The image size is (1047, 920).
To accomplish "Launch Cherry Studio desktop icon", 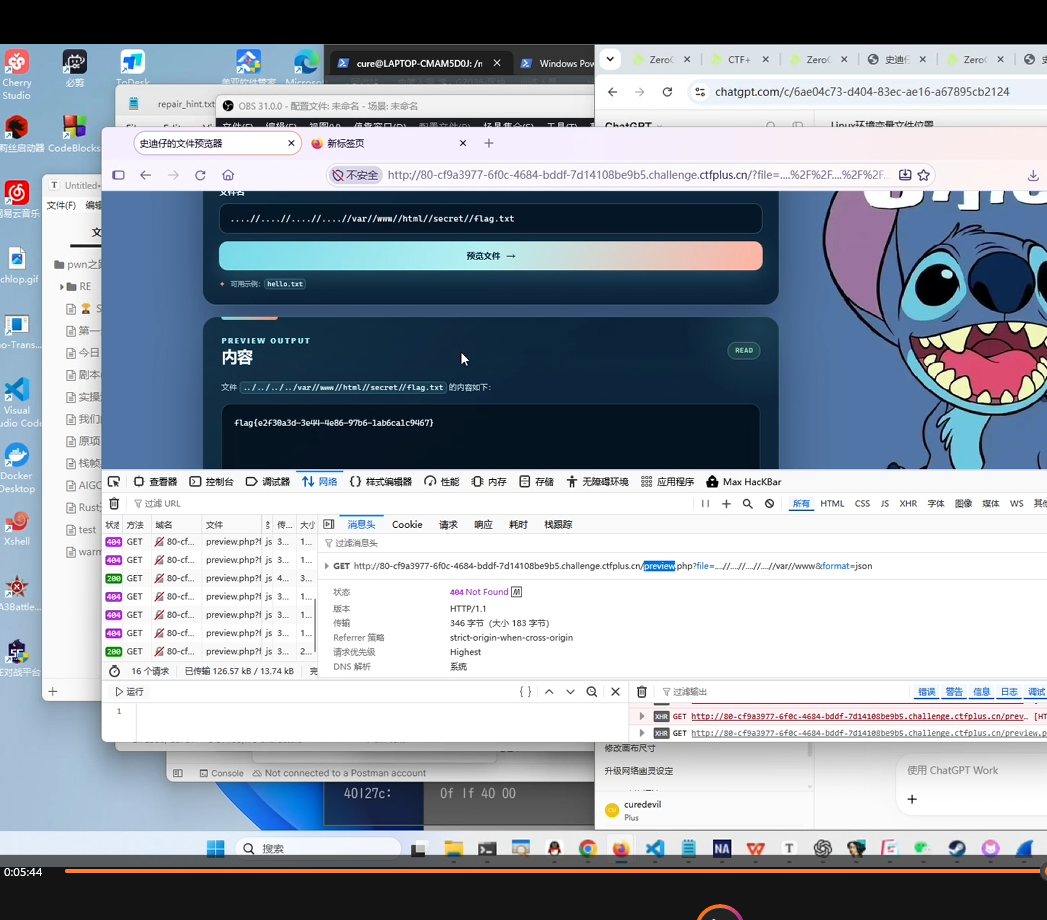I will click(x=17, y=75).
